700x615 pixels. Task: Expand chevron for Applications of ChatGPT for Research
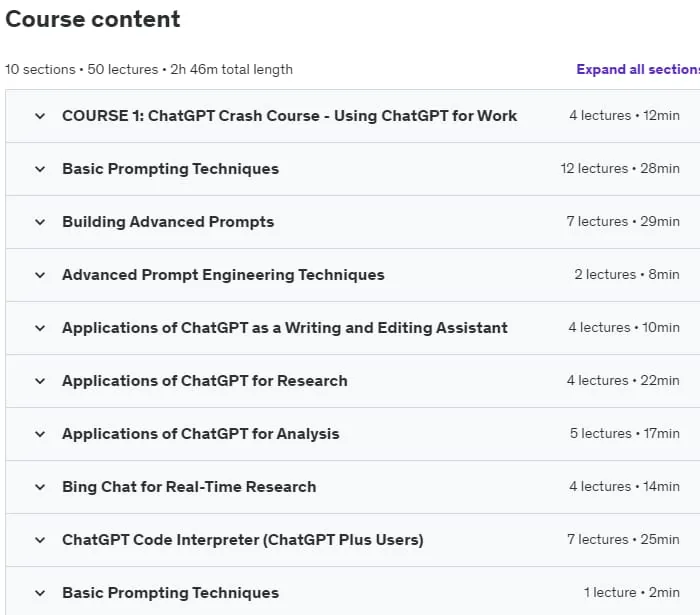[x=40, y=381]
